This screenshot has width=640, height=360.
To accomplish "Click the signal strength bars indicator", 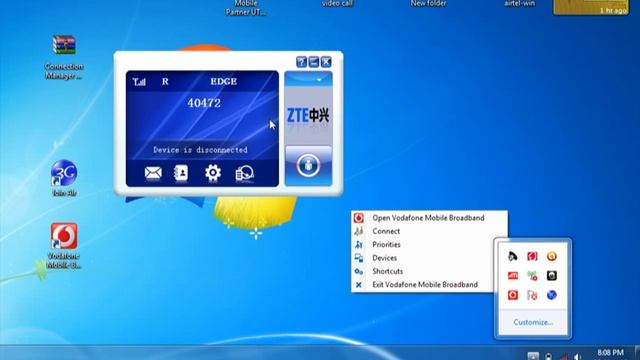I will [139, 82].
